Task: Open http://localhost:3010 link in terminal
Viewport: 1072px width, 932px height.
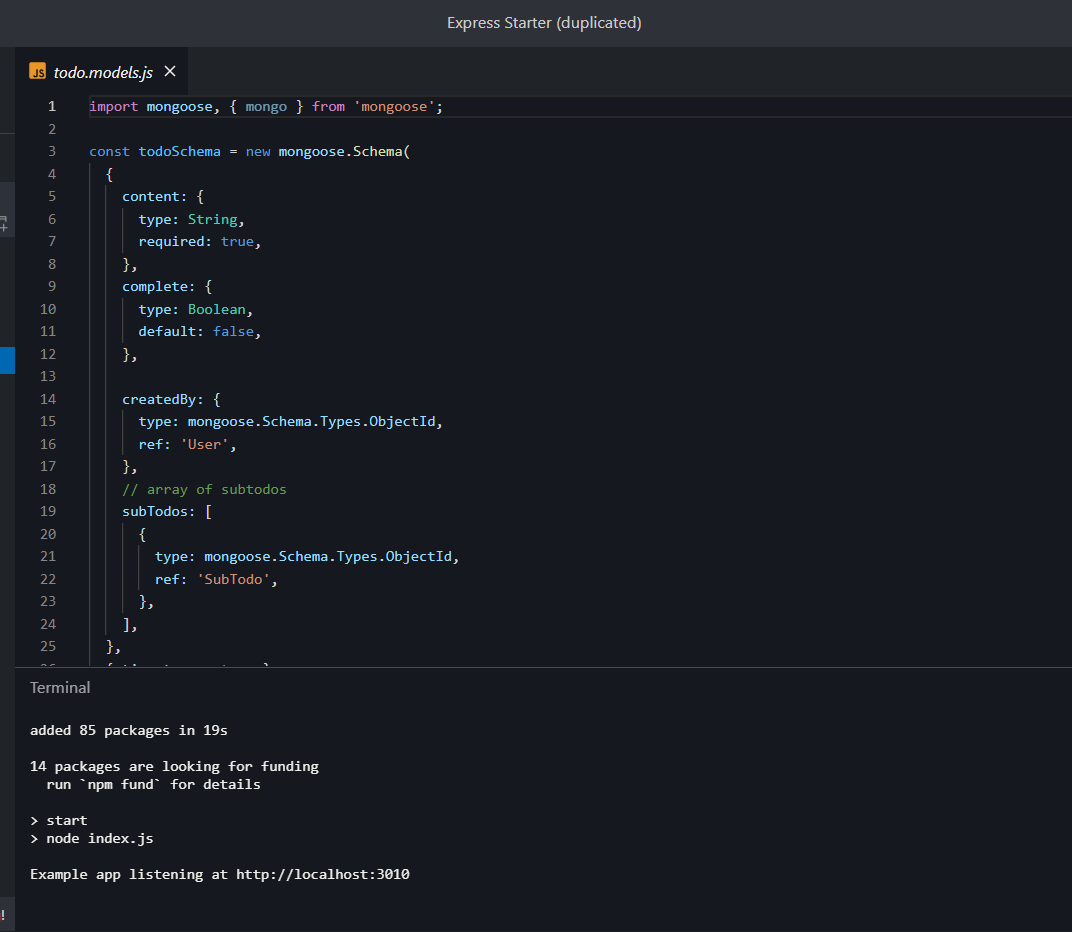Action: (323, 875)
